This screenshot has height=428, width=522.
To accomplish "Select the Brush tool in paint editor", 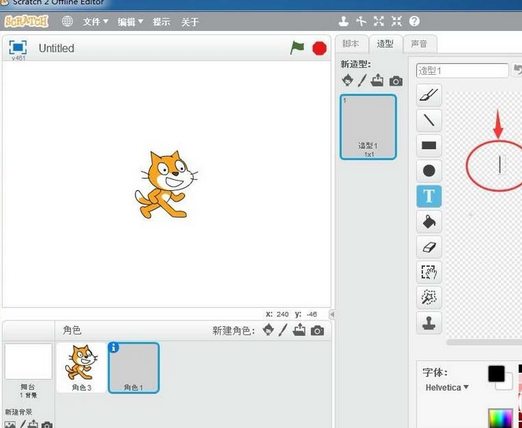I will (x=429, y=95).
